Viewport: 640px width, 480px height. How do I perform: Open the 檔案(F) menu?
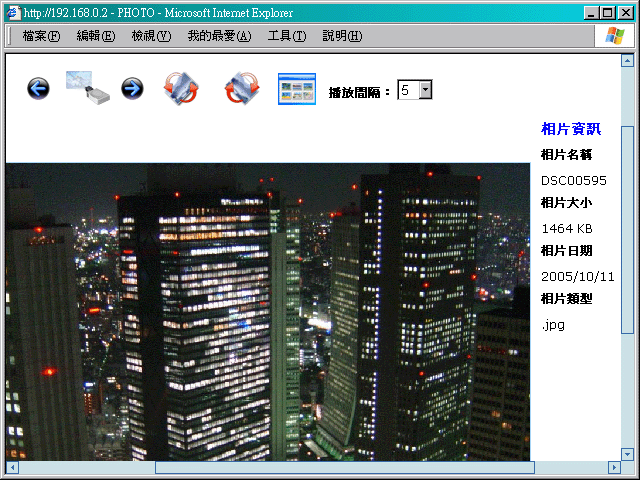click(41, 36)
